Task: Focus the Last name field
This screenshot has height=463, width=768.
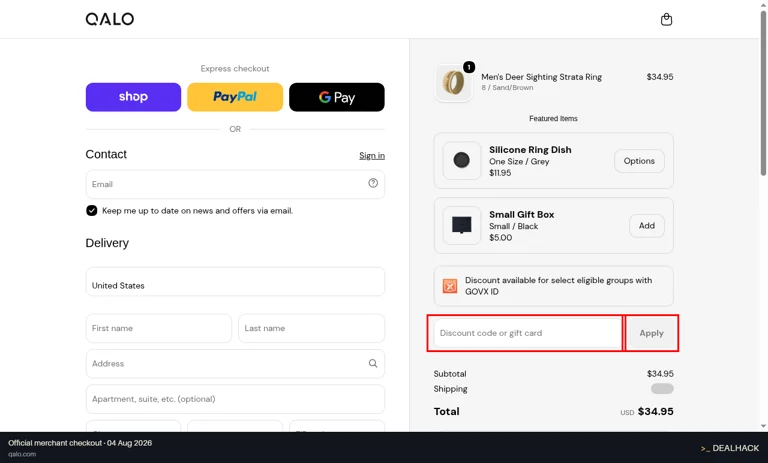Action: click(x=312, y=328)
